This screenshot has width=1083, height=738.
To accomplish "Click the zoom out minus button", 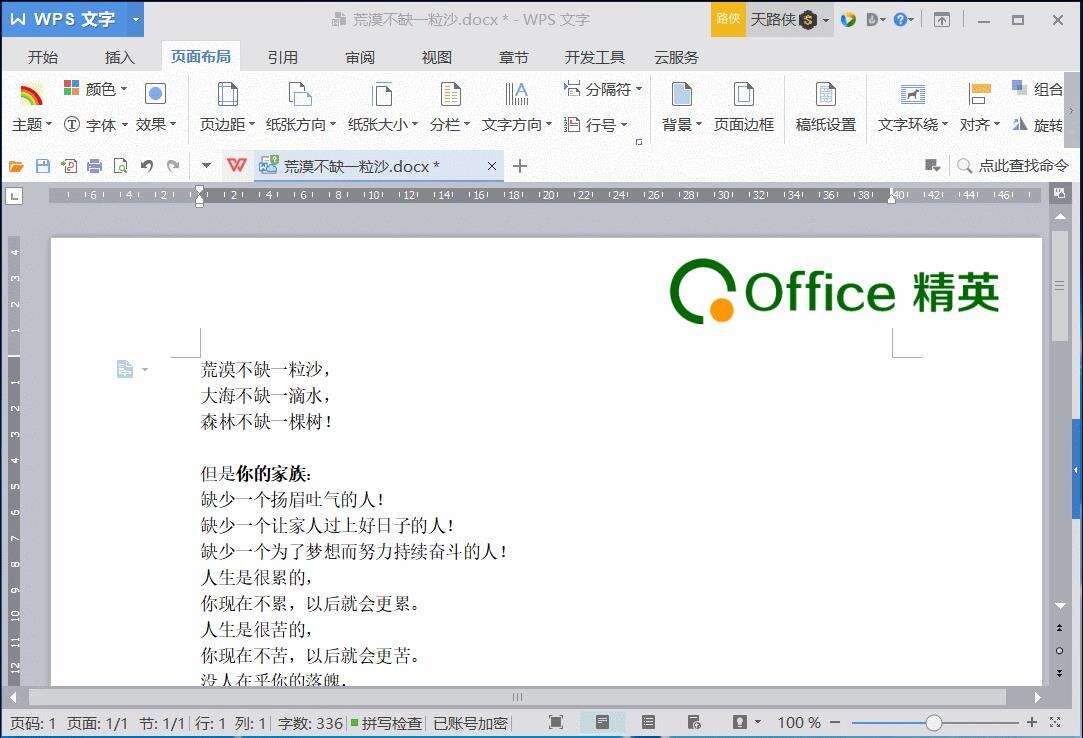I will (835, 723).
